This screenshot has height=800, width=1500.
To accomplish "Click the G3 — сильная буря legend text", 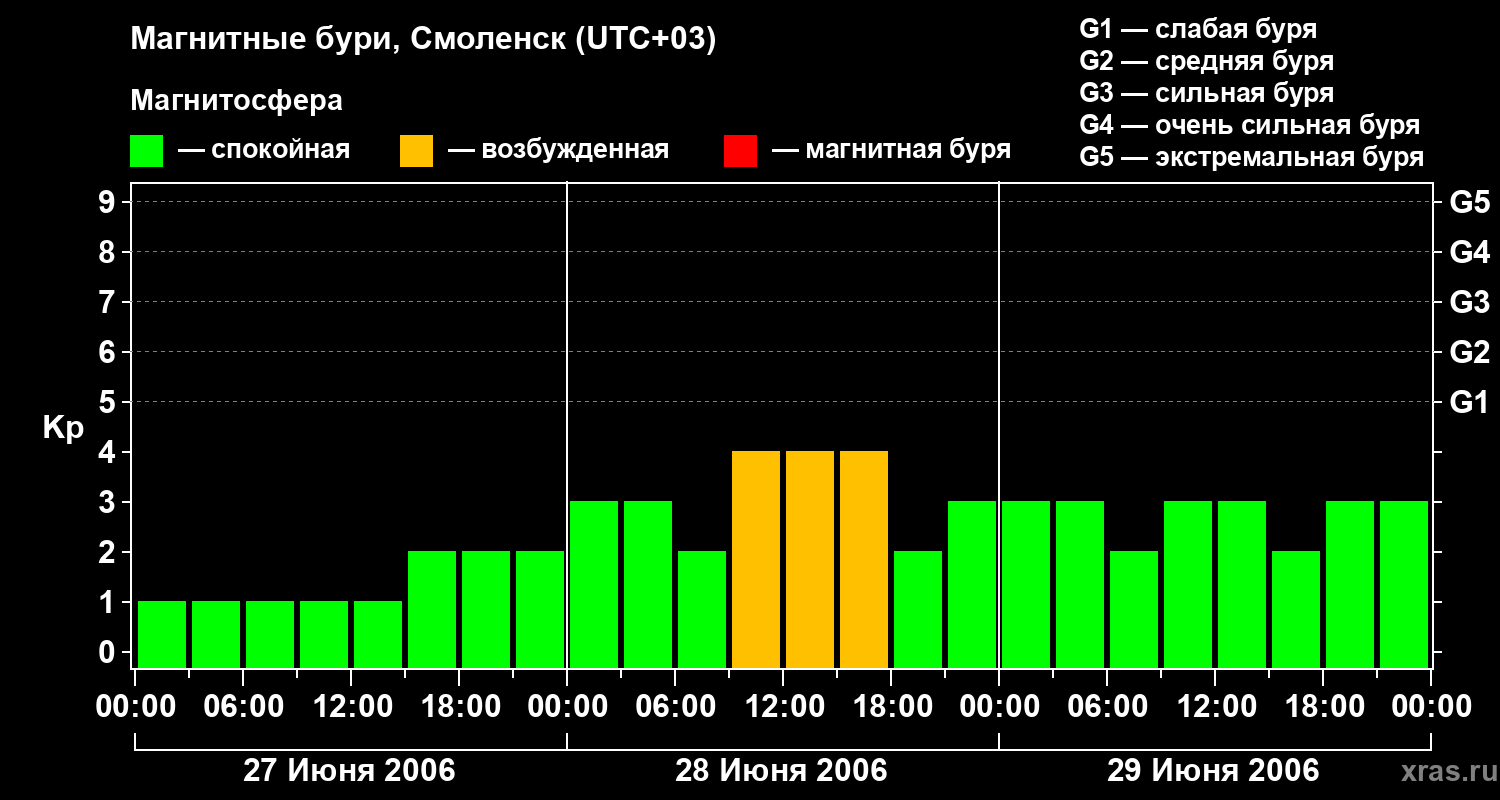I will coord(1207,93).
